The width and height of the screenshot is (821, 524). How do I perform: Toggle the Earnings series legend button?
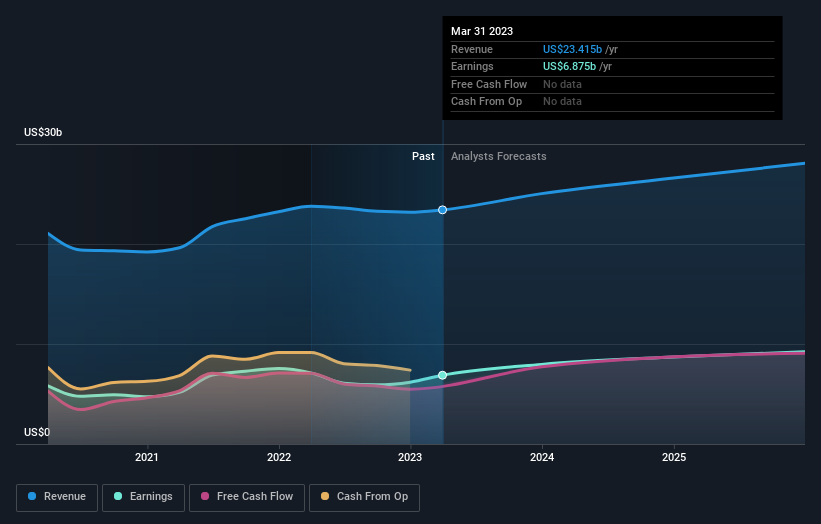[x=143, y=497]
